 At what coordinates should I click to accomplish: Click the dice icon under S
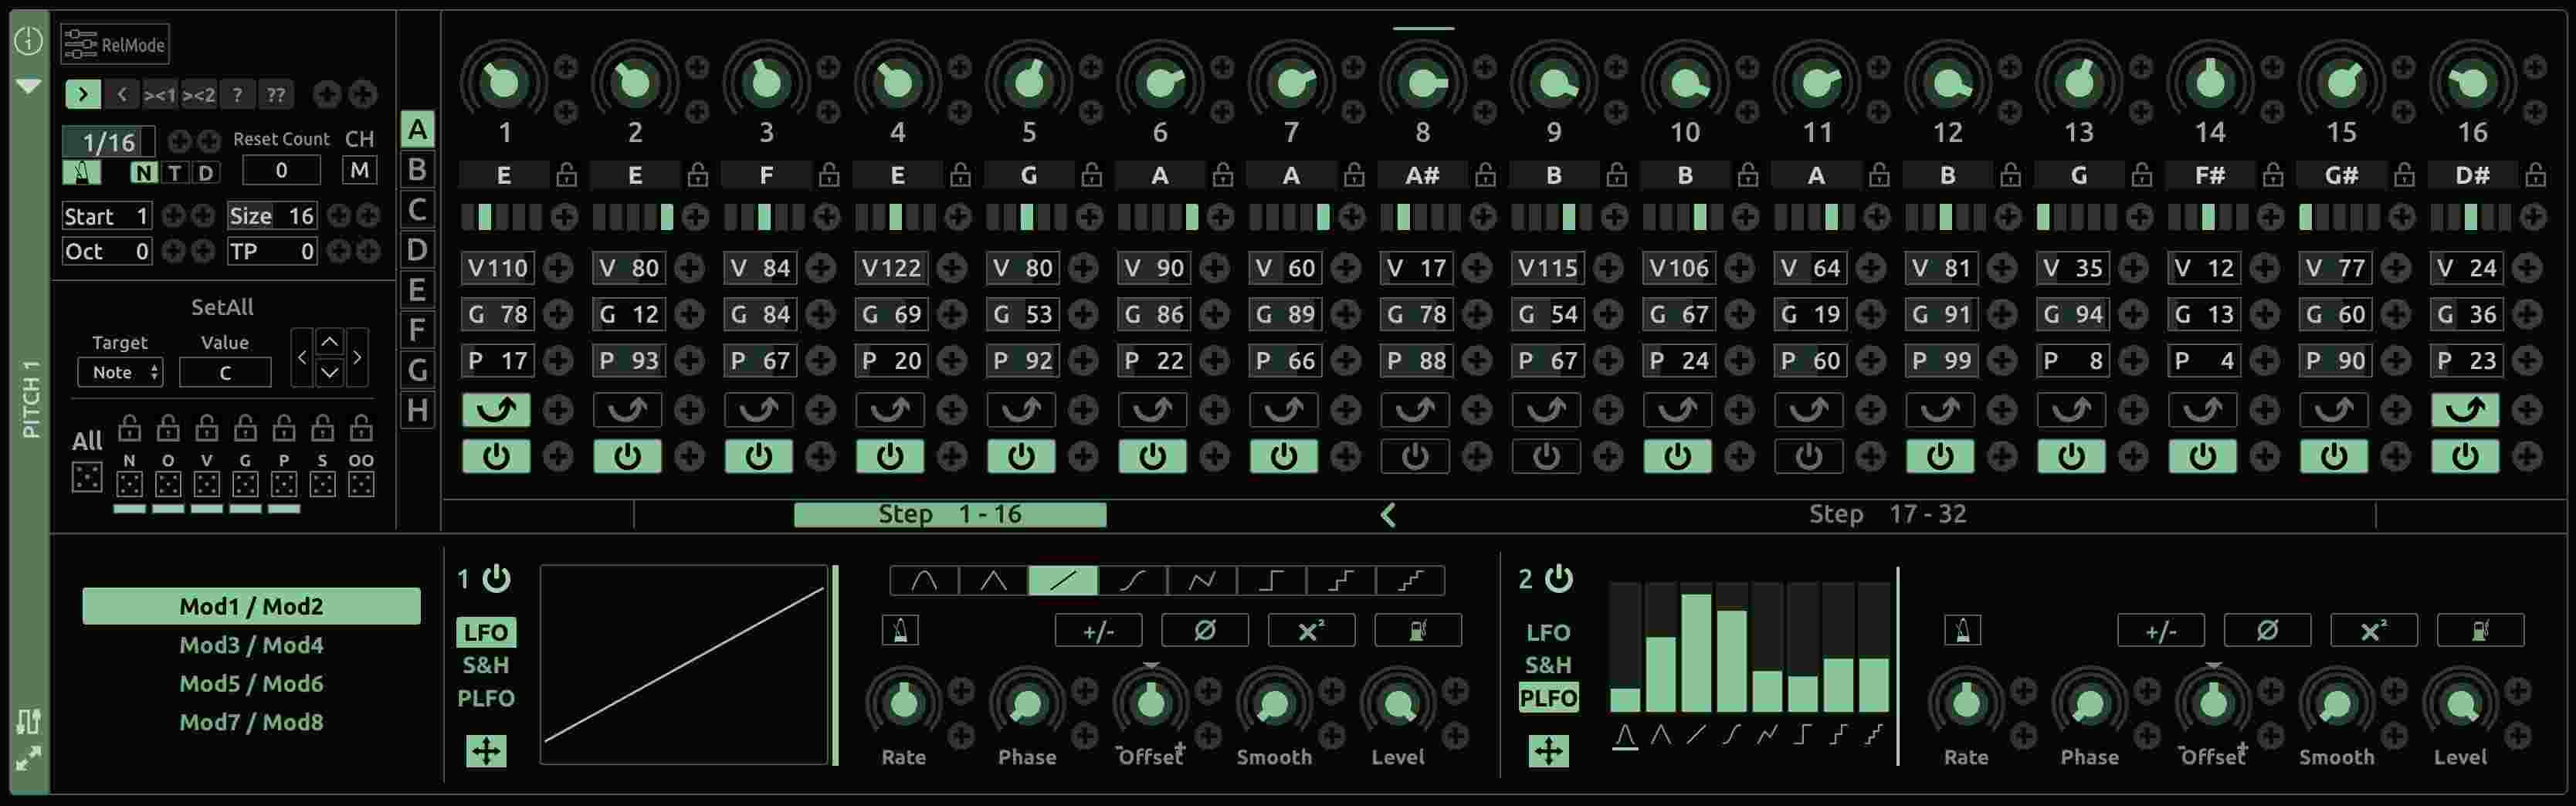pyautogui.click(x=322, y=485)
